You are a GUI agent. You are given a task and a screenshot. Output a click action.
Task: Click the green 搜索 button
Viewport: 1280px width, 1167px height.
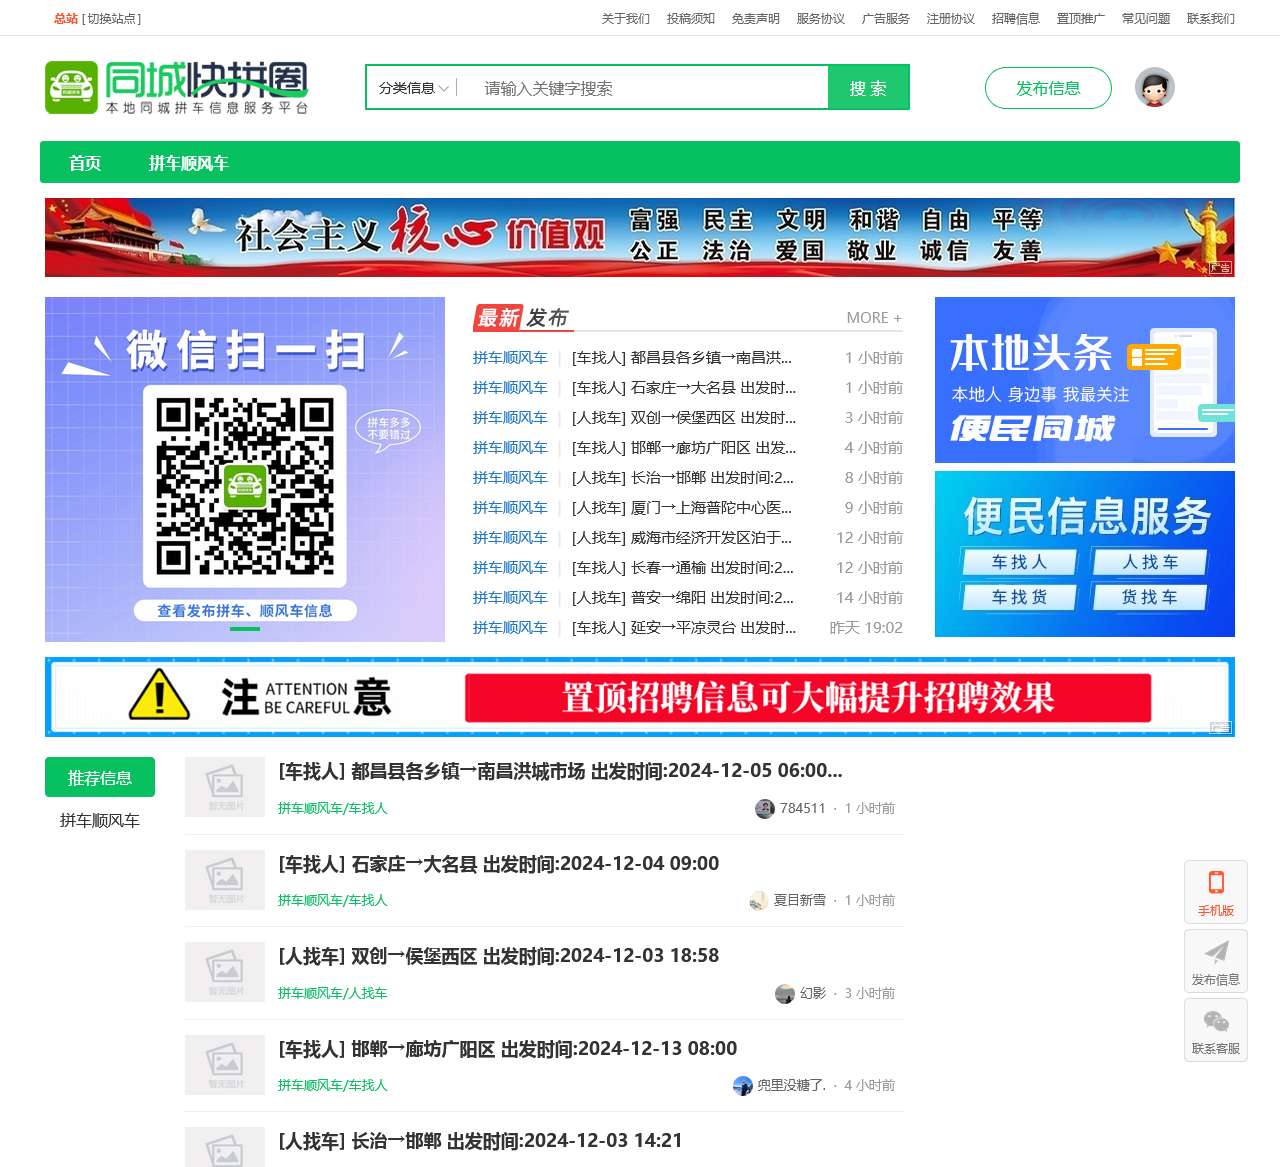tap(868, 88)
